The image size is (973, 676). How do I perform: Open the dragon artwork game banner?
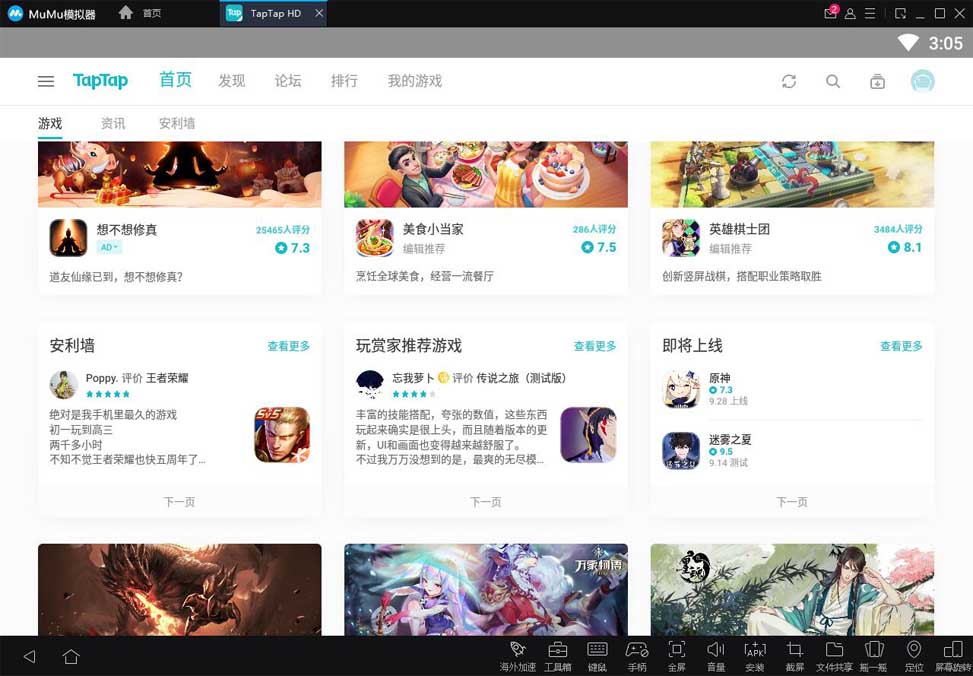click(180, 590)
